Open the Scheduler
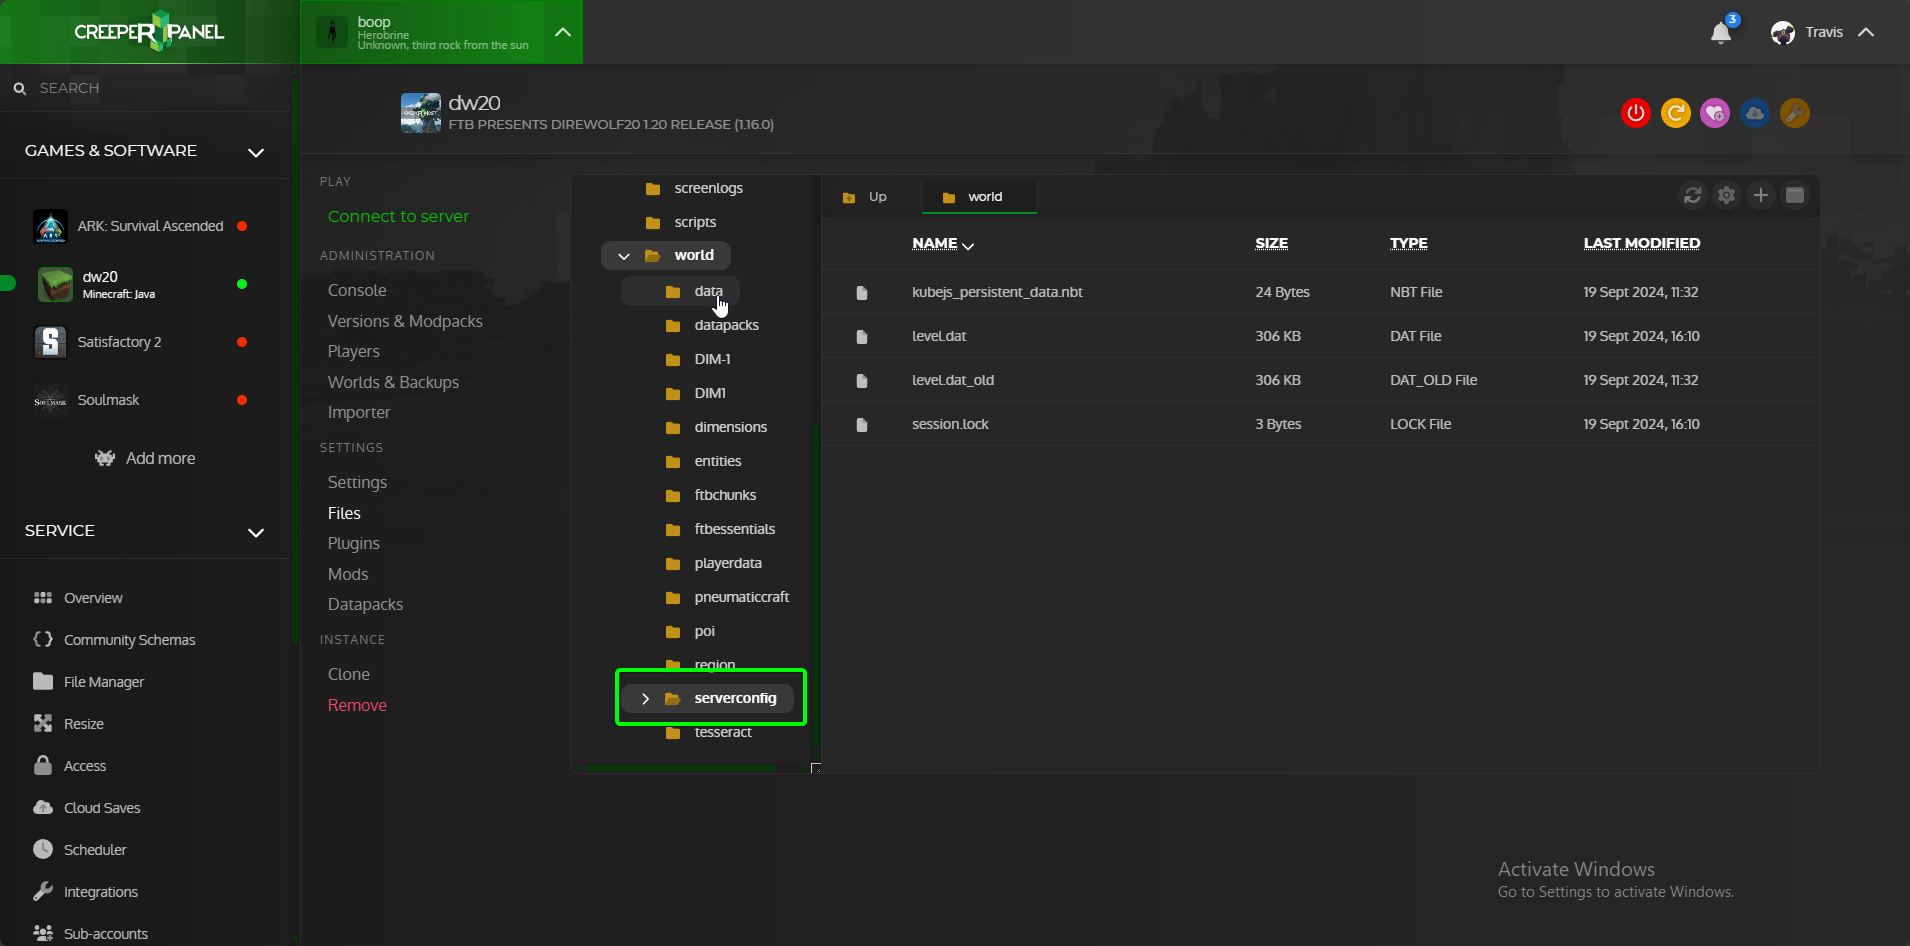Viewport: 1910px width, 946px height. coord(95,850)
